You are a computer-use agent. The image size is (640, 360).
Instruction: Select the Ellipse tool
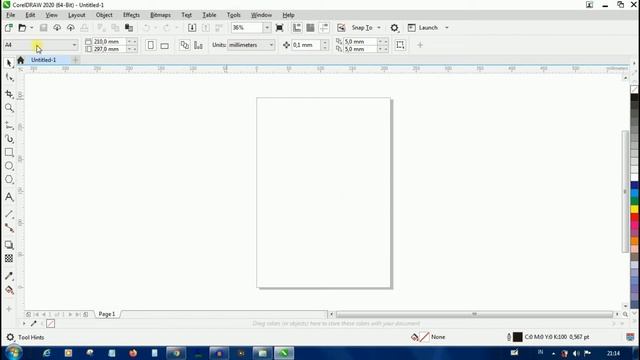[x=9, y=166]
